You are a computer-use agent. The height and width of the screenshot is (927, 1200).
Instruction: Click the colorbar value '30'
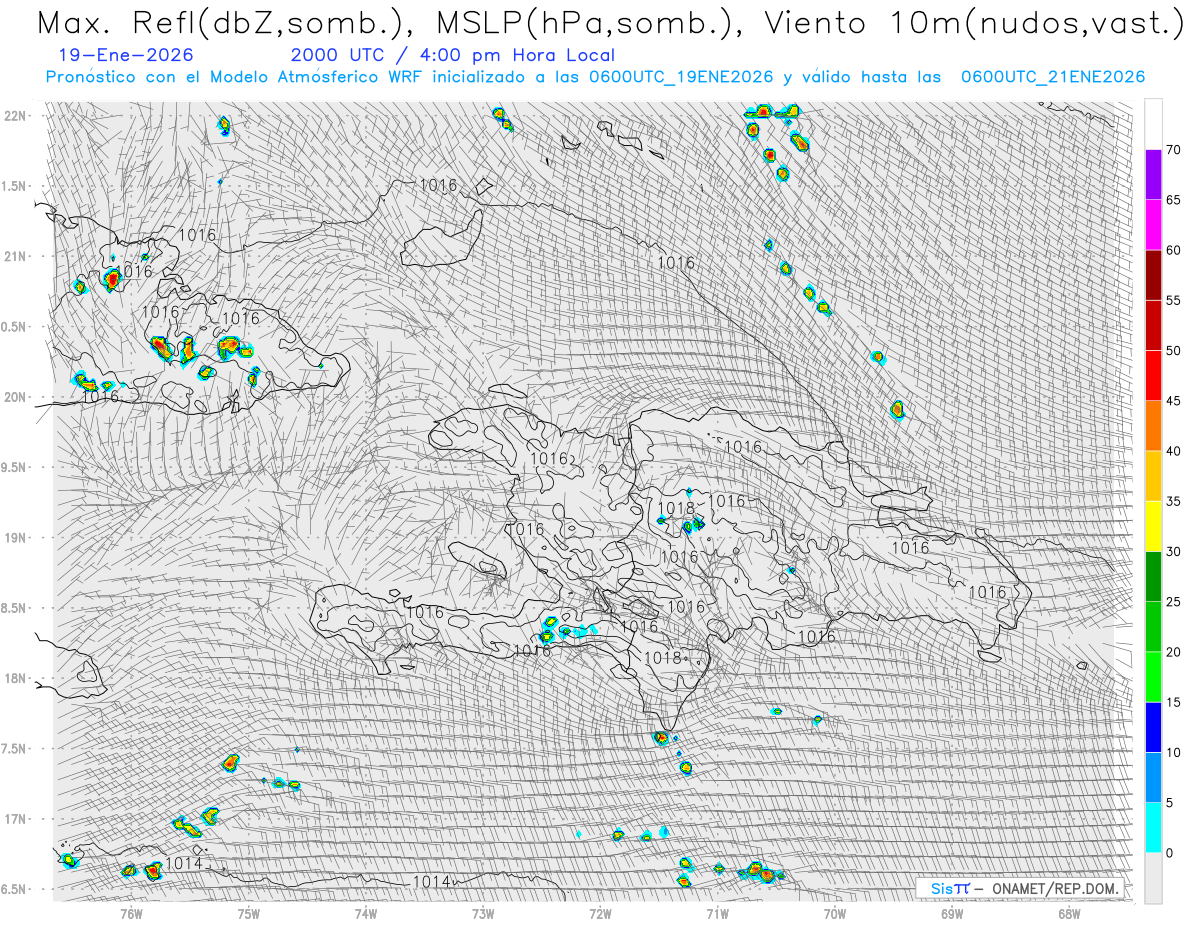[x=1175, y=551]
